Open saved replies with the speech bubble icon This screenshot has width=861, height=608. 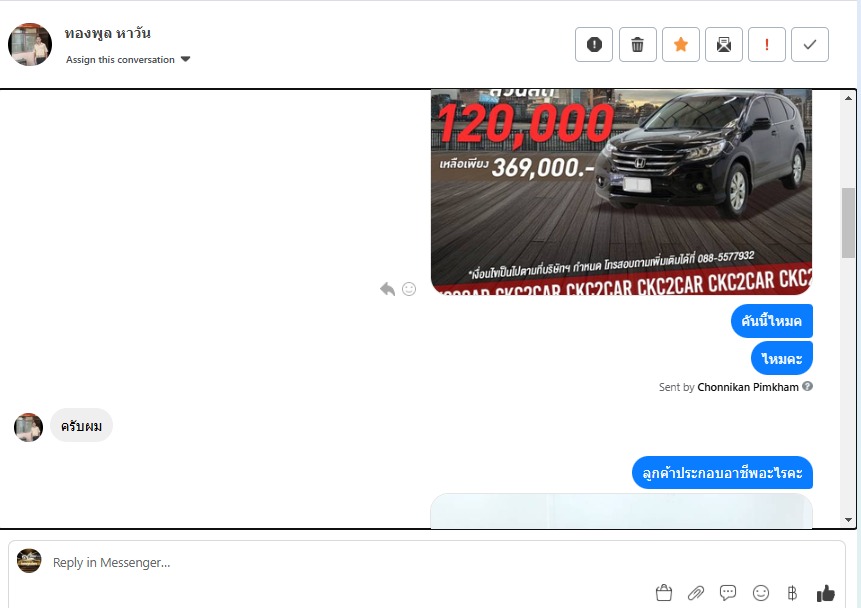click(x=728, y=593)
